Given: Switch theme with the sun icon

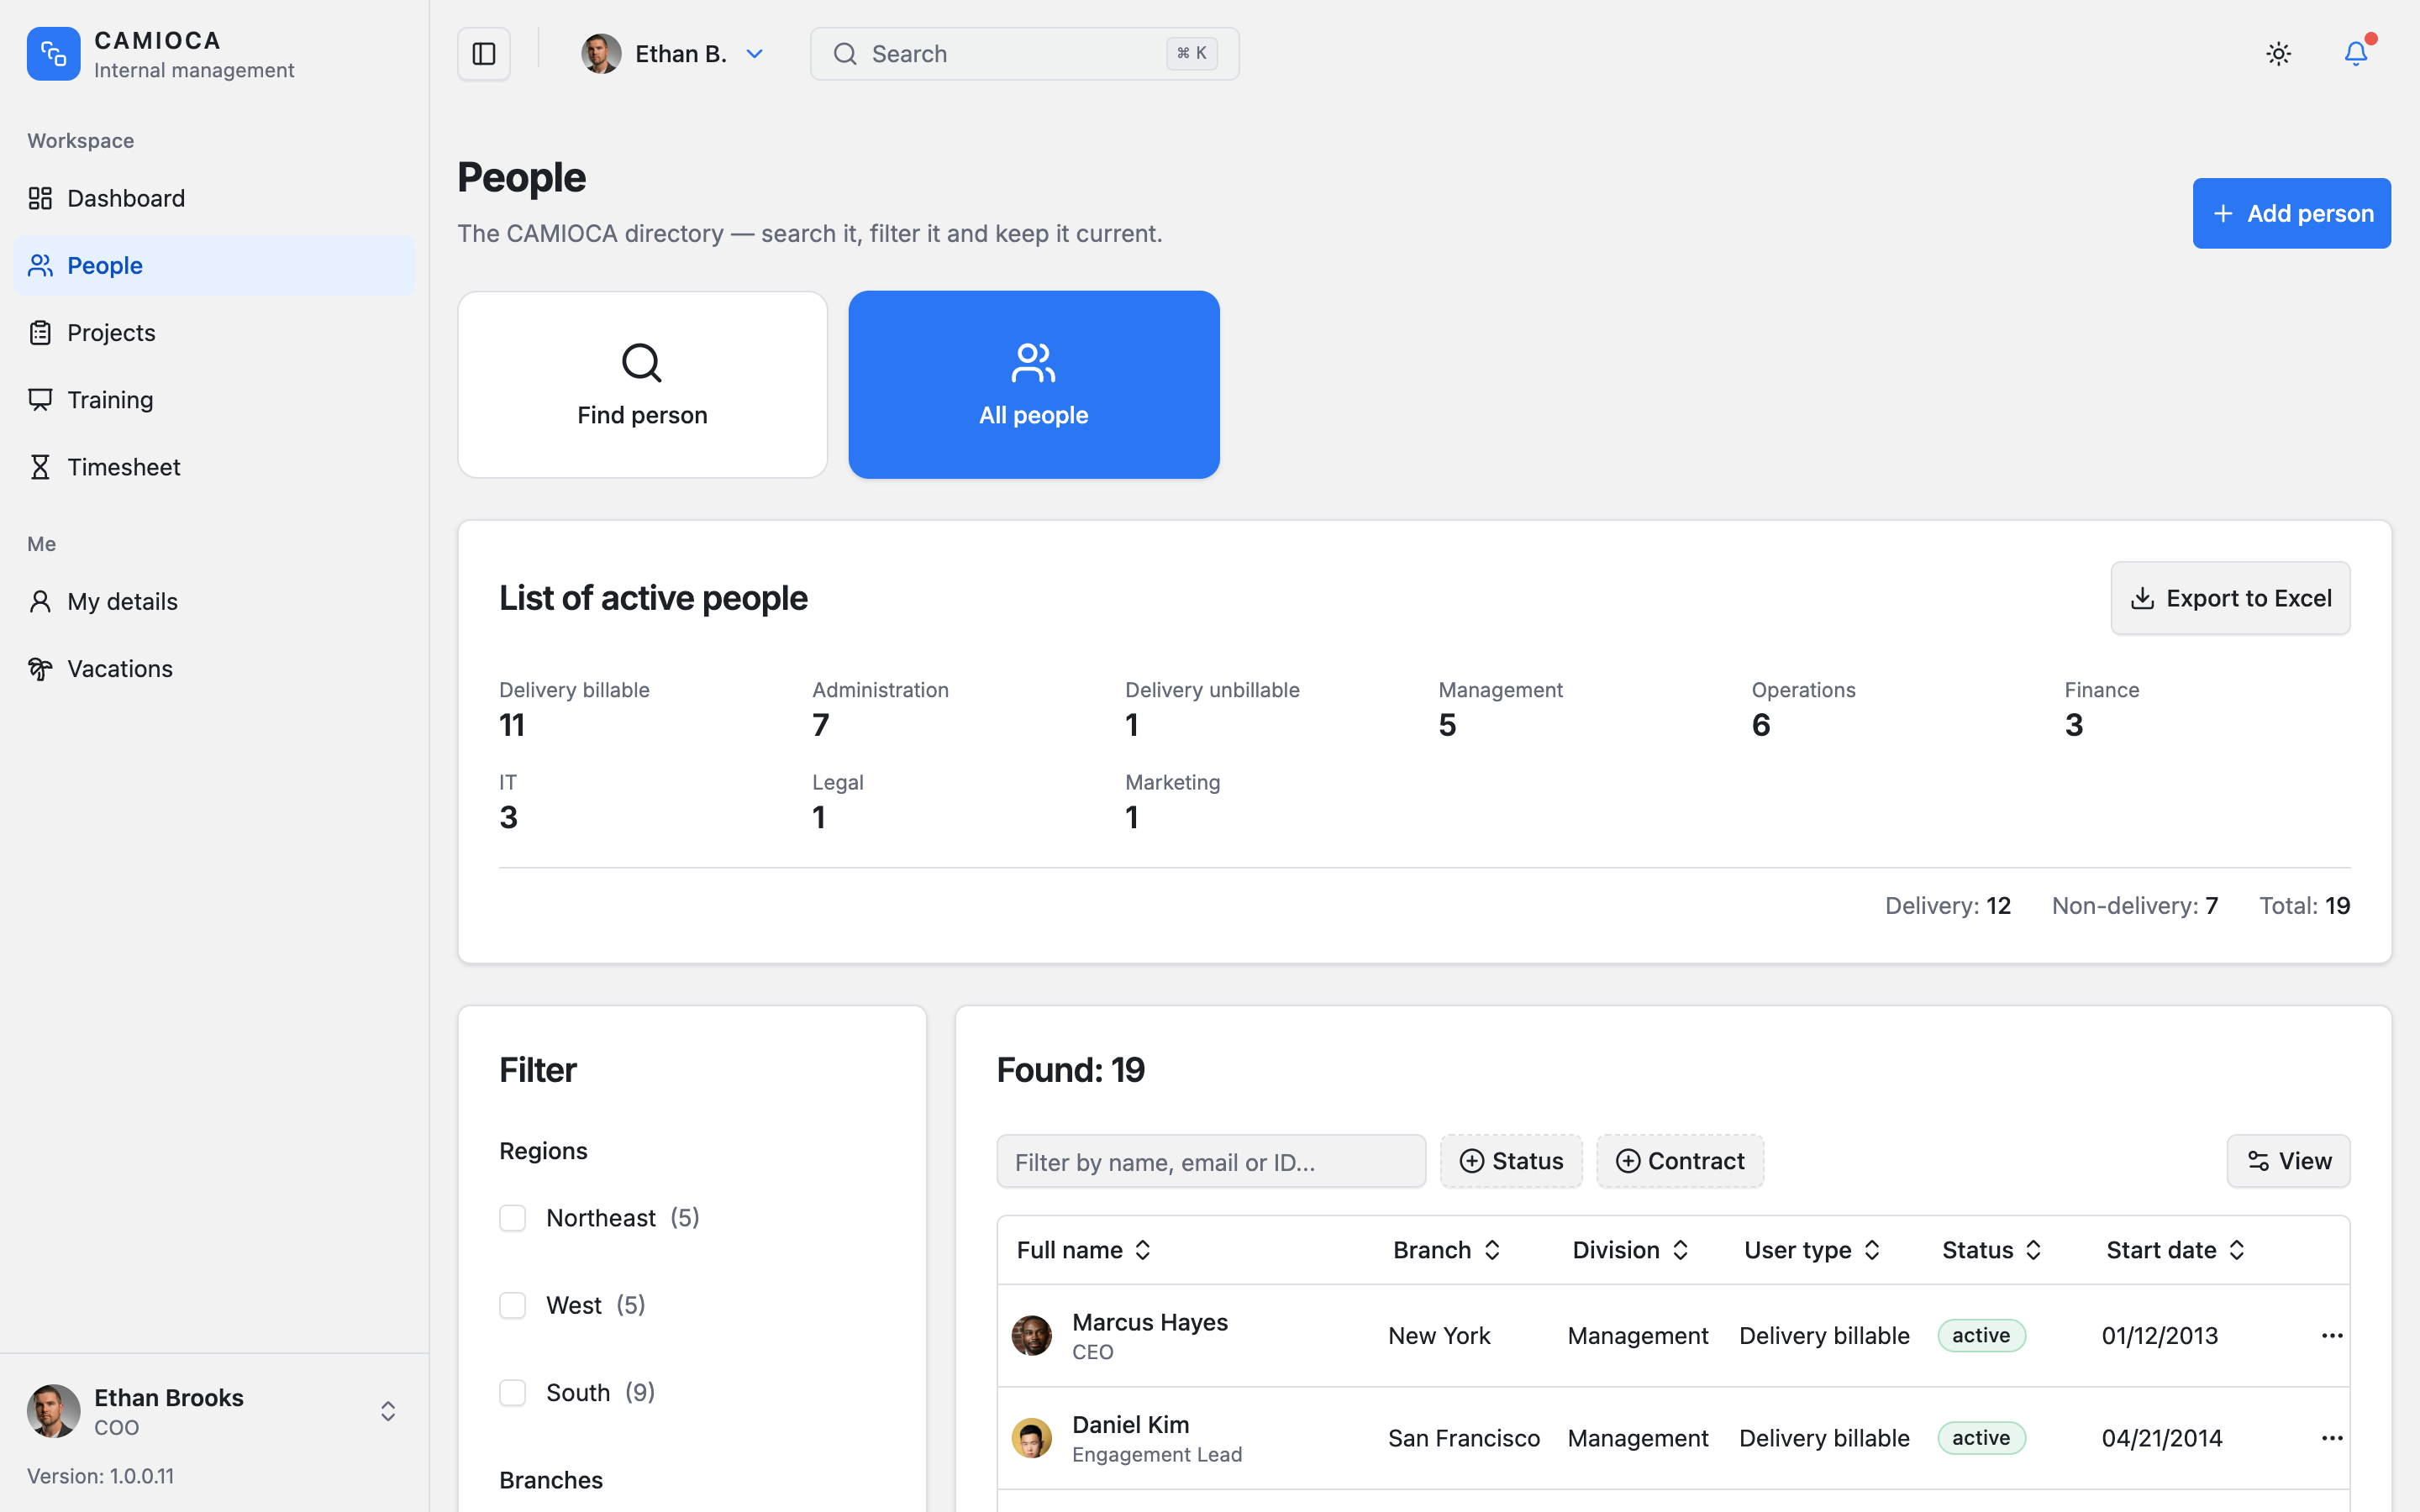Looking at the screenshot, I should click(2278, 54).
